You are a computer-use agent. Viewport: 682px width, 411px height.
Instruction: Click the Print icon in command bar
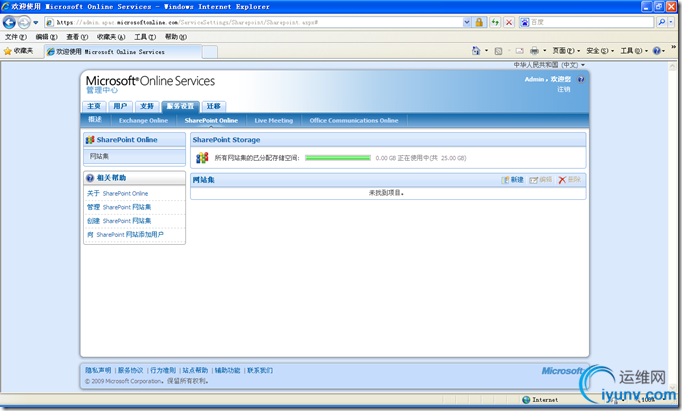535,51
